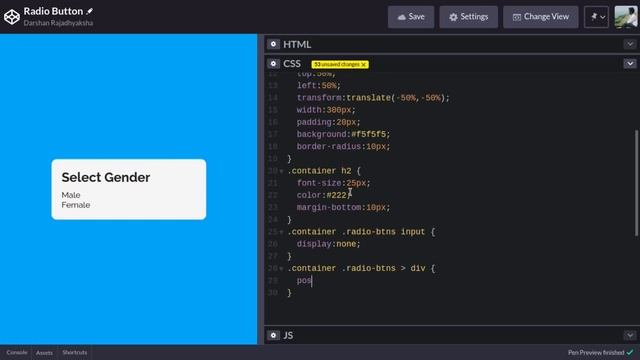Expand HTML panel dropdown arrow
This screenshot has height=360, width=640.
pos(630,44)
